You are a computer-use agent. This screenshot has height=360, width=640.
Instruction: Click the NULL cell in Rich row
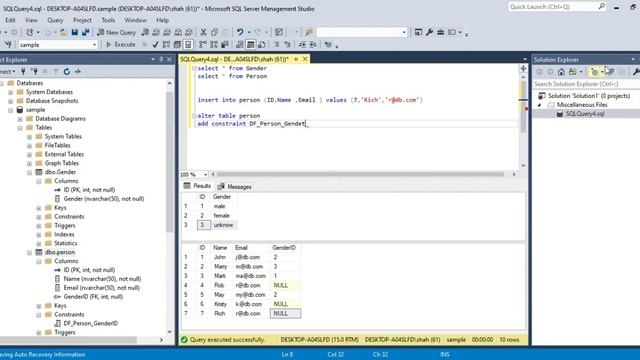pos(285,313)
